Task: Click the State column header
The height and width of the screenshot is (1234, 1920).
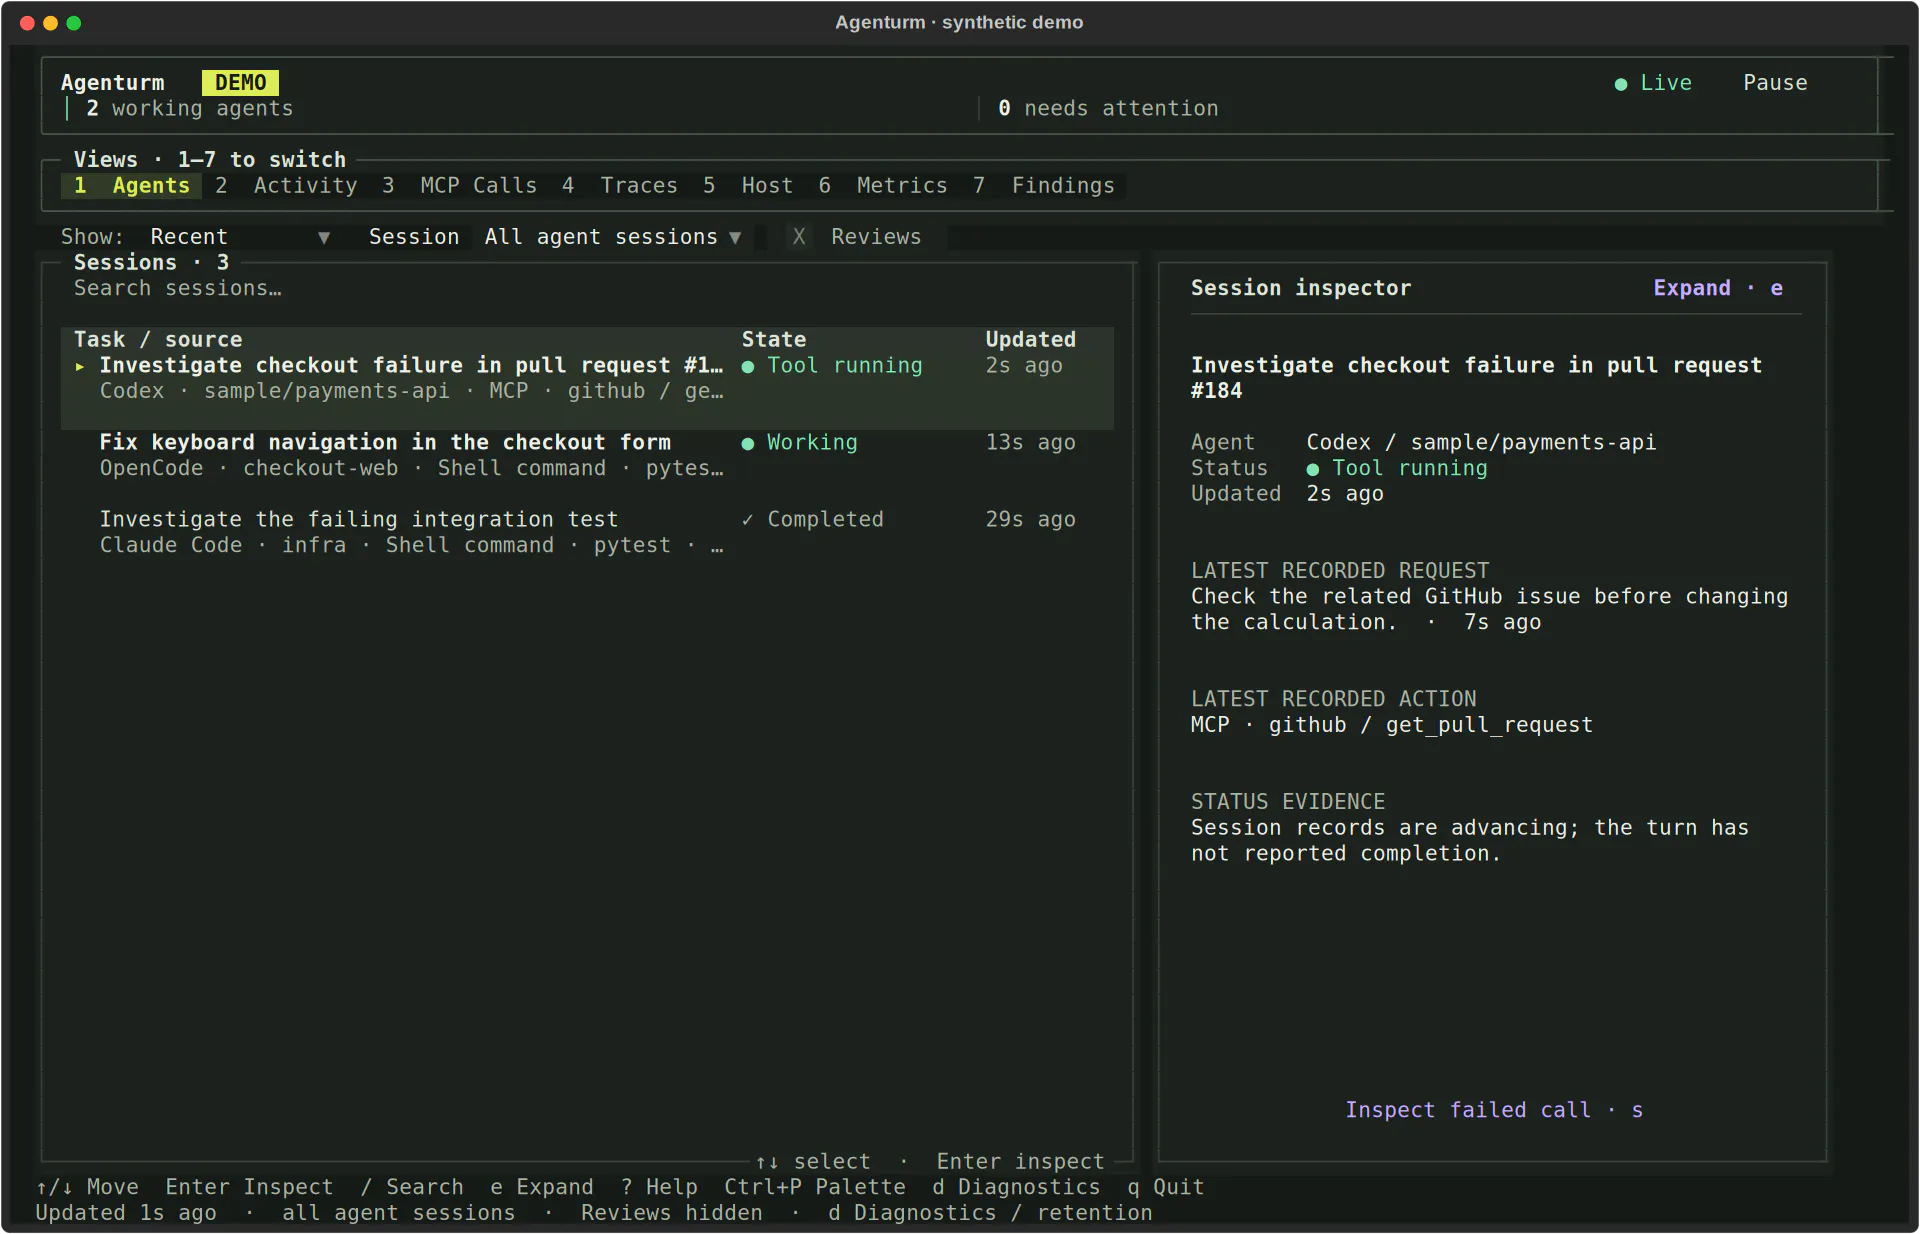Action: [774, 340]
